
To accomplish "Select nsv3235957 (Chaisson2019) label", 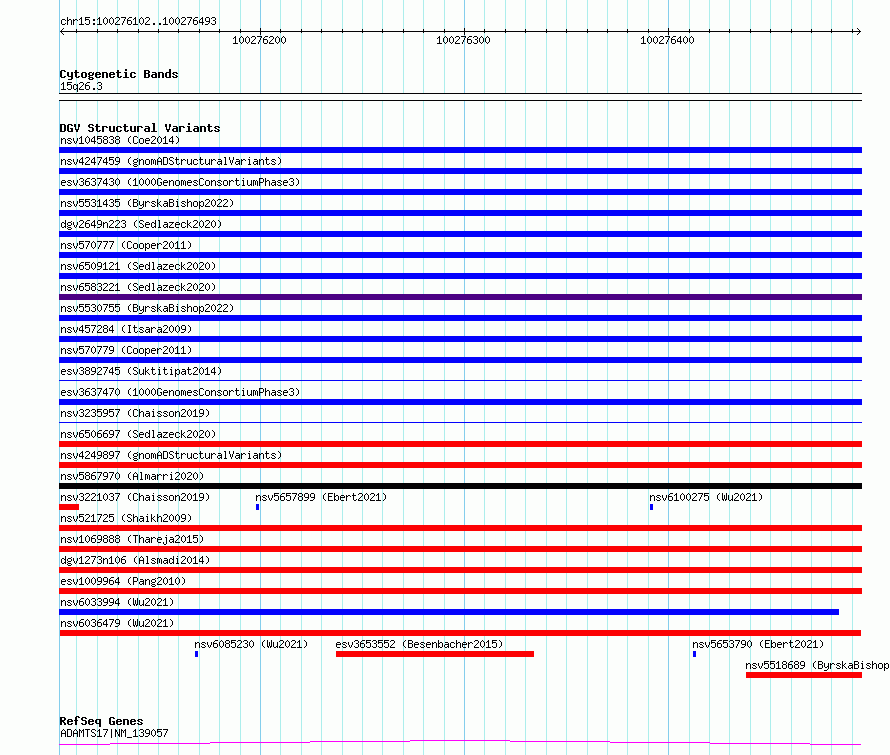I will click(135, 413).
